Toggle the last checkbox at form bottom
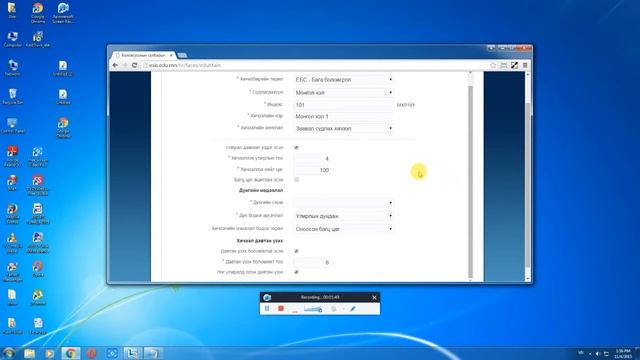The image size is (640, 360). tap(296, 272)
